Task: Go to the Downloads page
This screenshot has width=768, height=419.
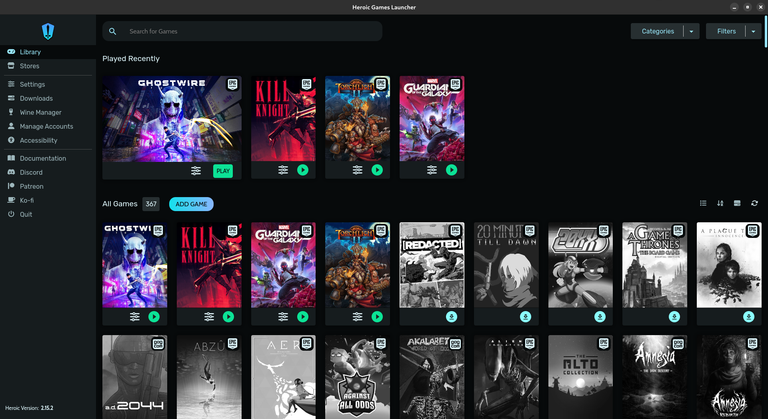Action: [x=48, y=98]
